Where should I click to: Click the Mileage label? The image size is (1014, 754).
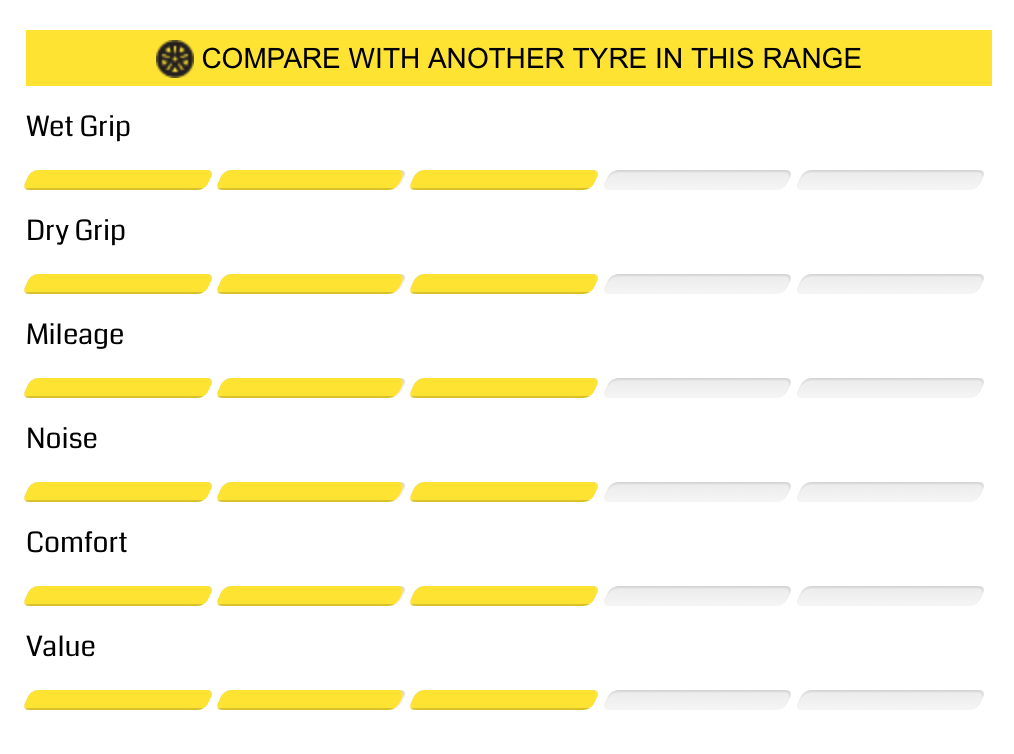pyautogui.click(x=75, y=335)
